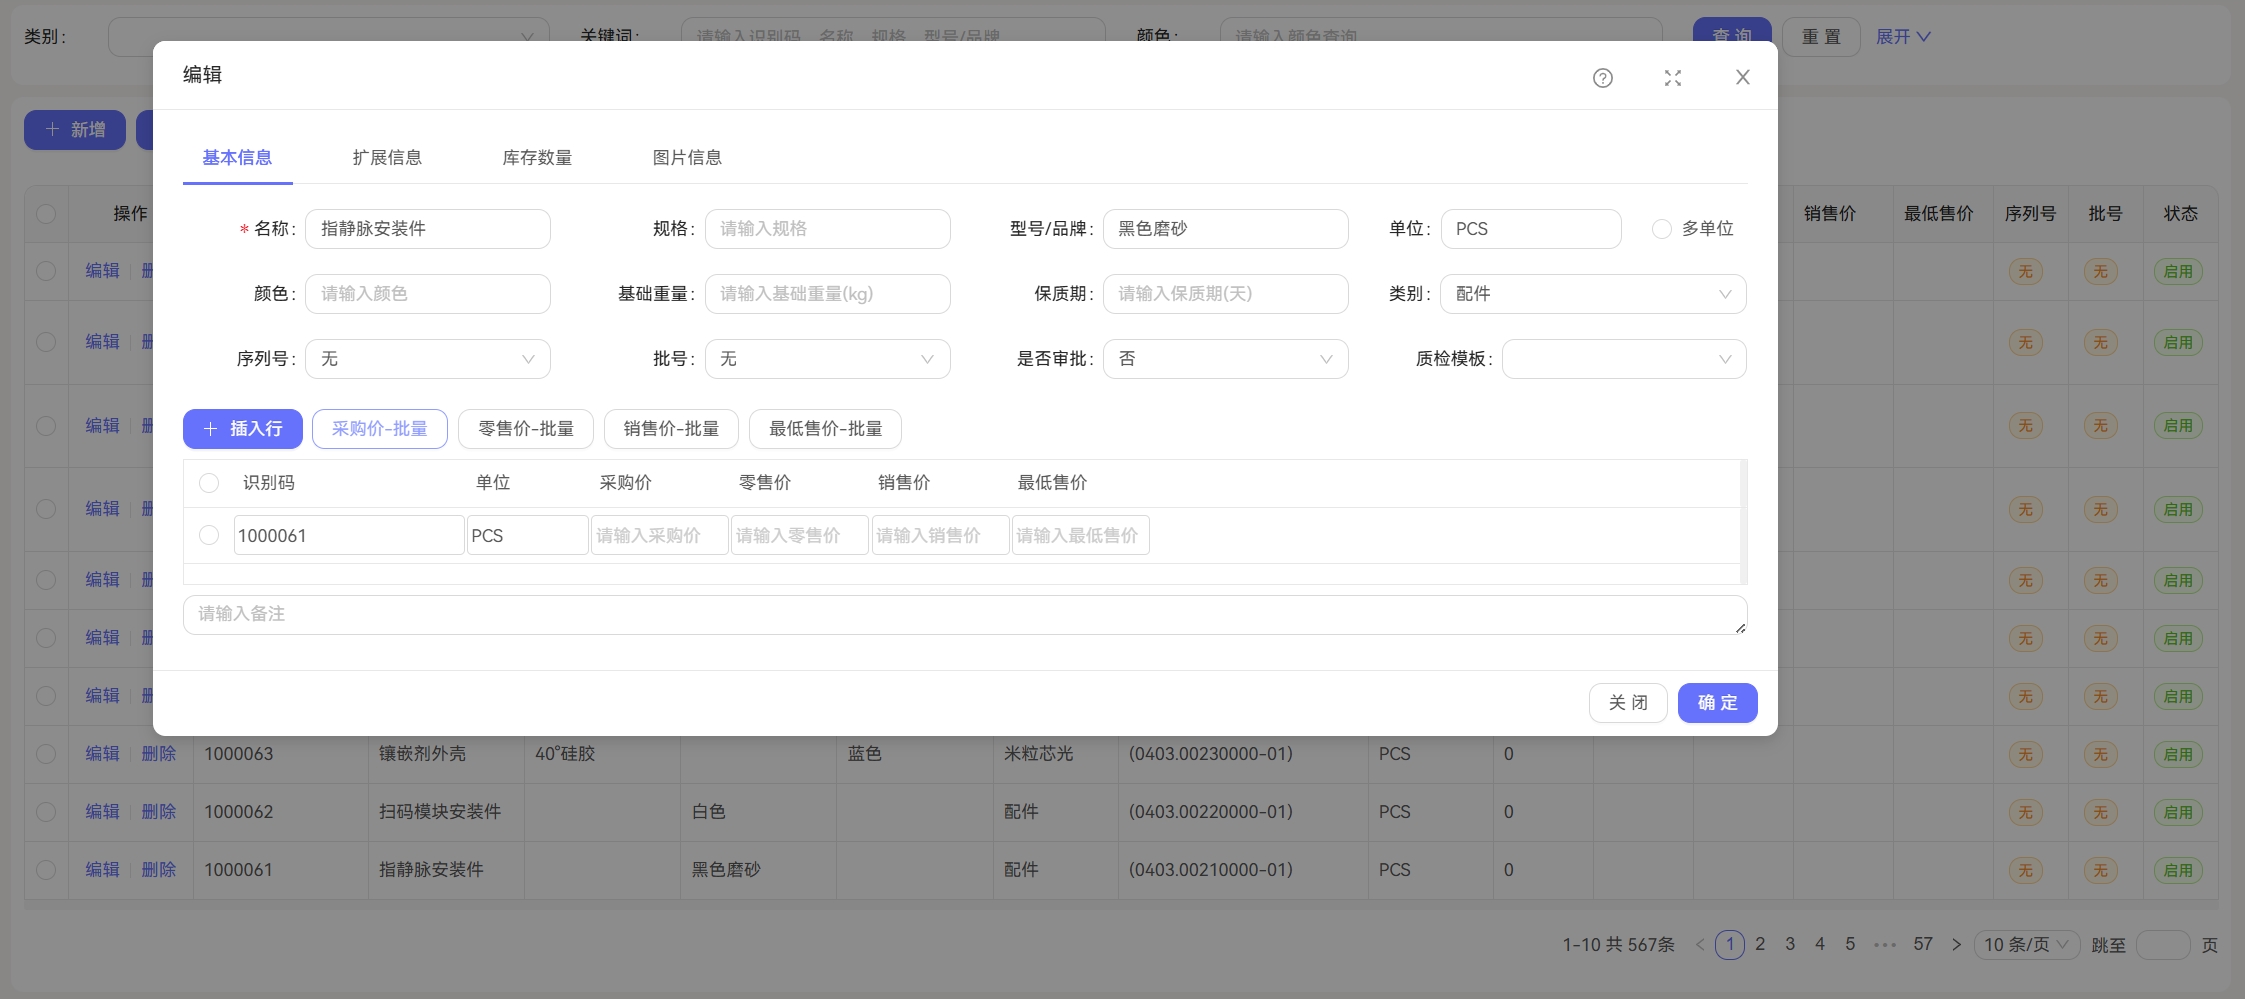
Task: Open the 序列号 dropdown
Action: (427, 359)
